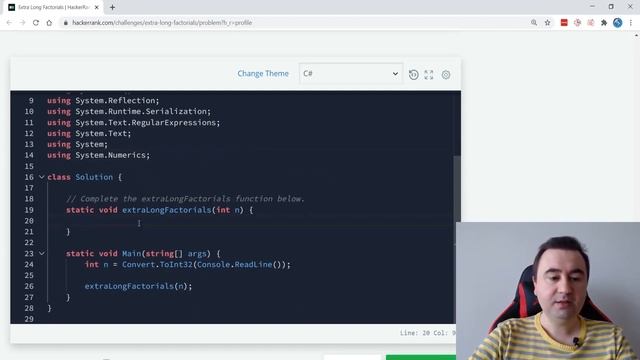The height and width of the screenshot is (360, 640).
Task: Go forward using browser forward arrow
Action: click(x=22, y=23)
